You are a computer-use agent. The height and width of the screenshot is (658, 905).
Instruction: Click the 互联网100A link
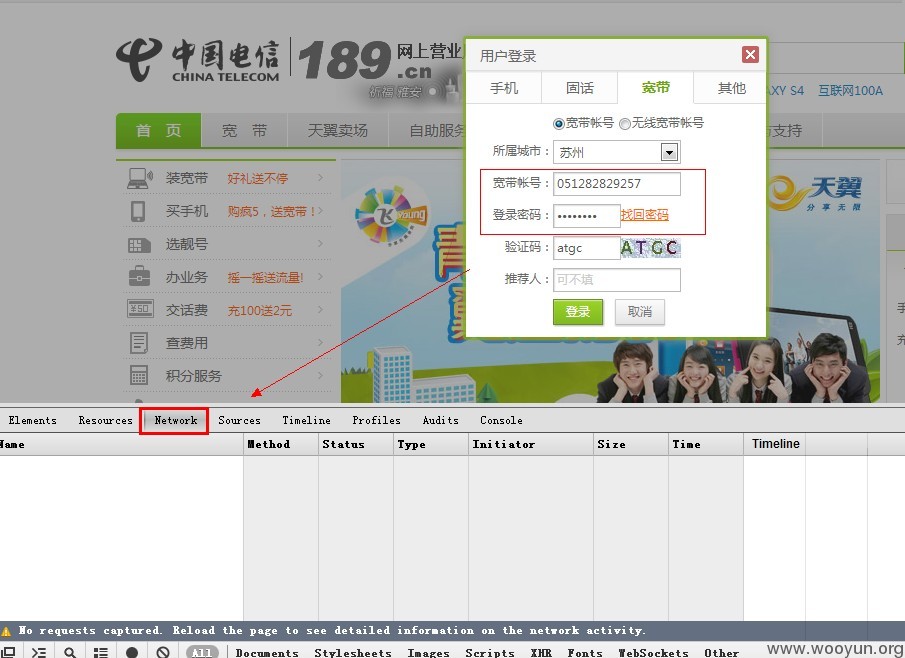click(x=850, y=91)
